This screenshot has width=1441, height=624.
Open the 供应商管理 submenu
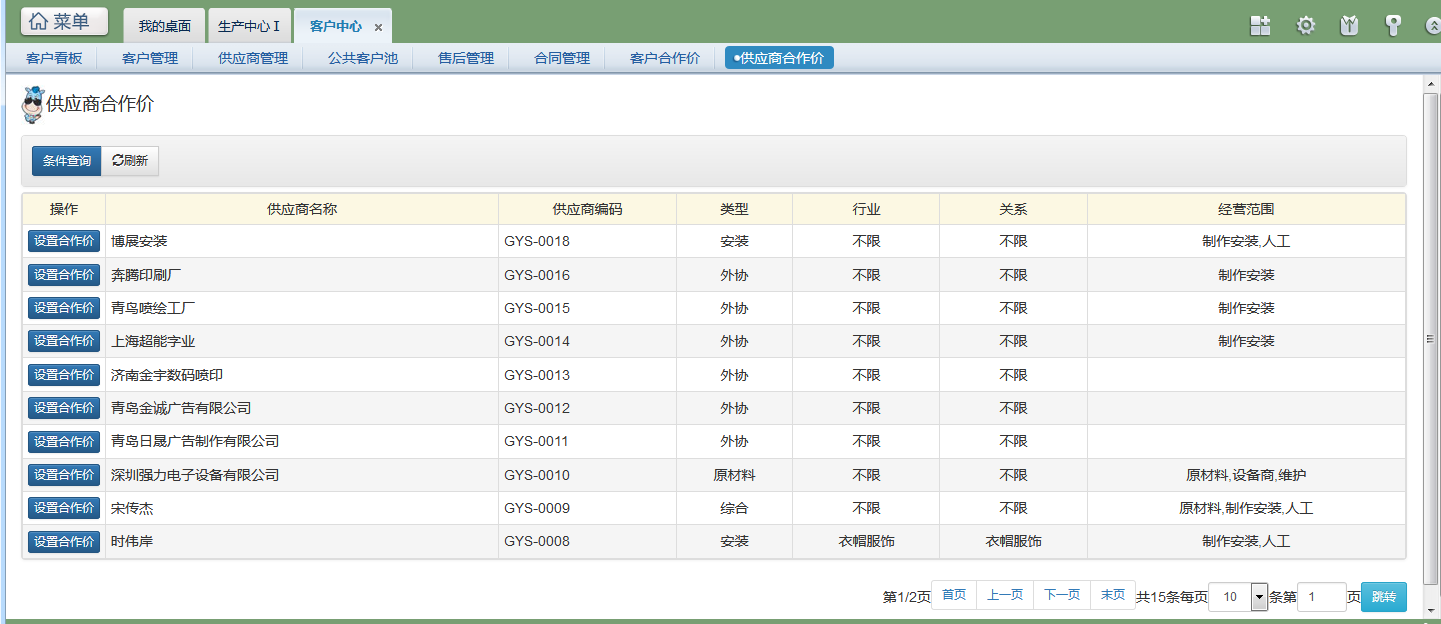[x=253, y=58]
